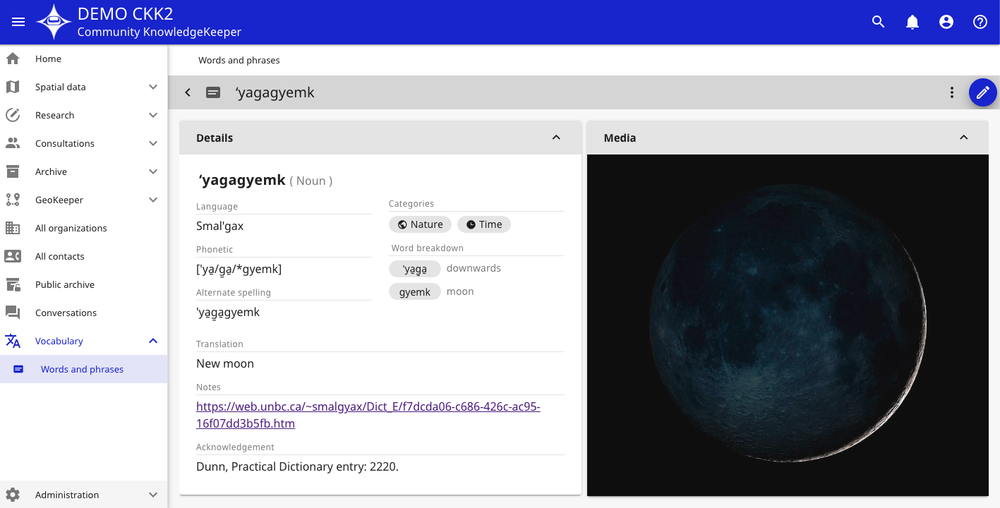Collapse the Details panel

(x=556, y=138)
